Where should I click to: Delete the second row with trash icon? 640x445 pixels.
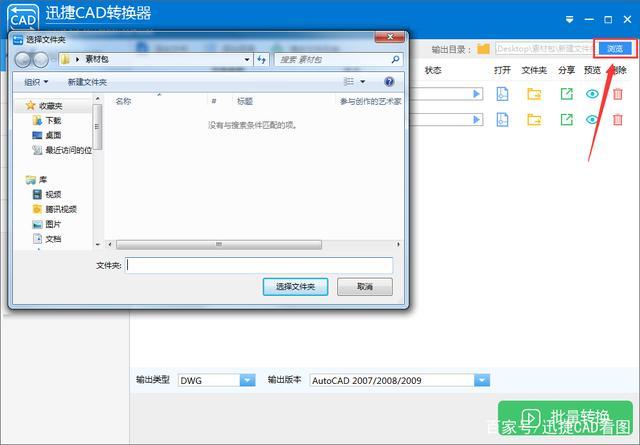click(618, 120)
